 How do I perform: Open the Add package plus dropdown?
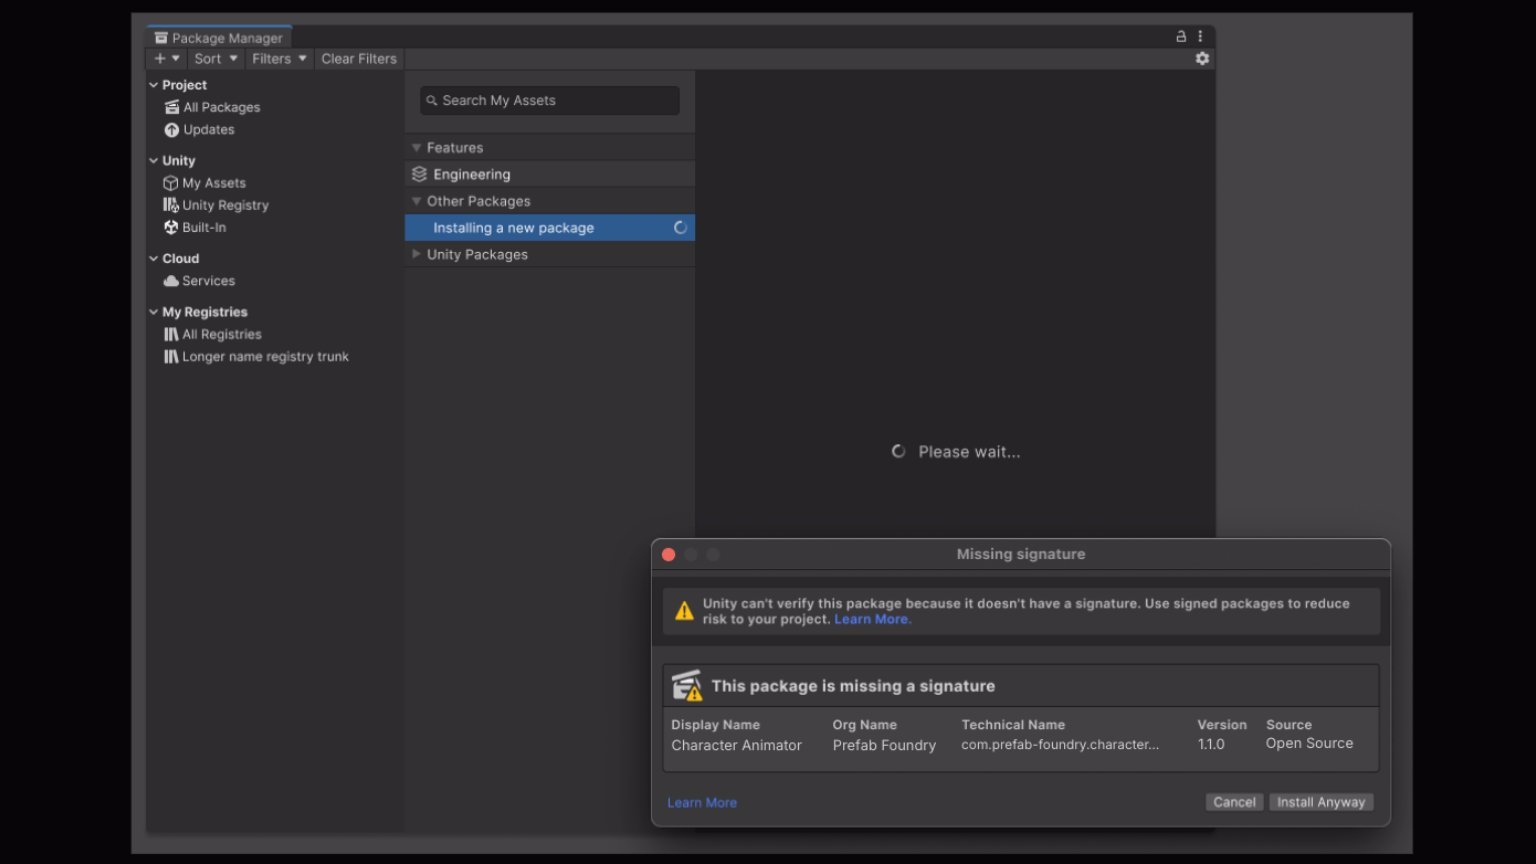tap(166, 59)
